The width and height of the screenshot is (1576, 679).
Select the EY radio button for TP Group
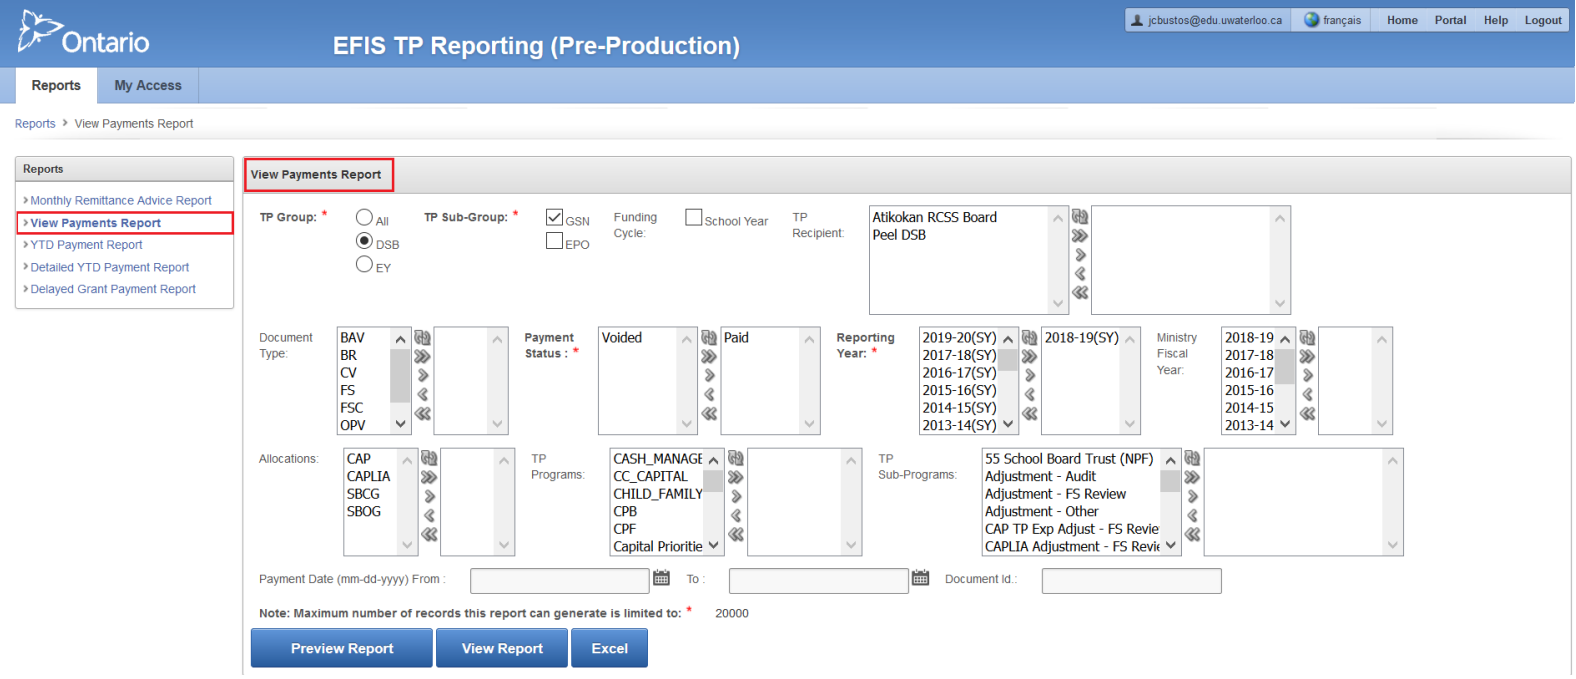coord(365,264)
